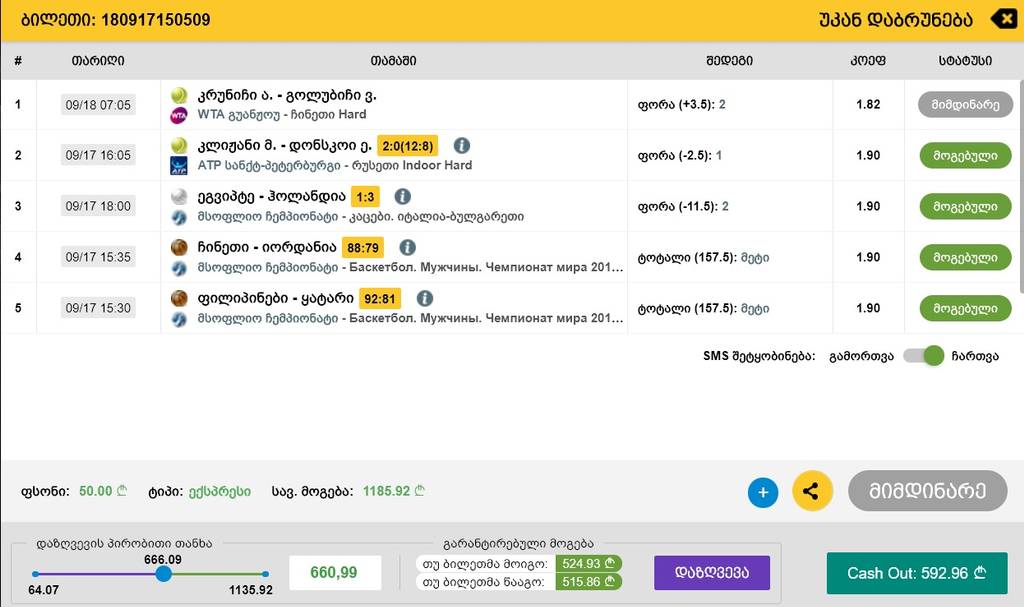Screen dimensions: 1024x607
Task: Click the tennis ball icon for კლიჟანი match
Action: pyautogui.click(x=179, y=145)
